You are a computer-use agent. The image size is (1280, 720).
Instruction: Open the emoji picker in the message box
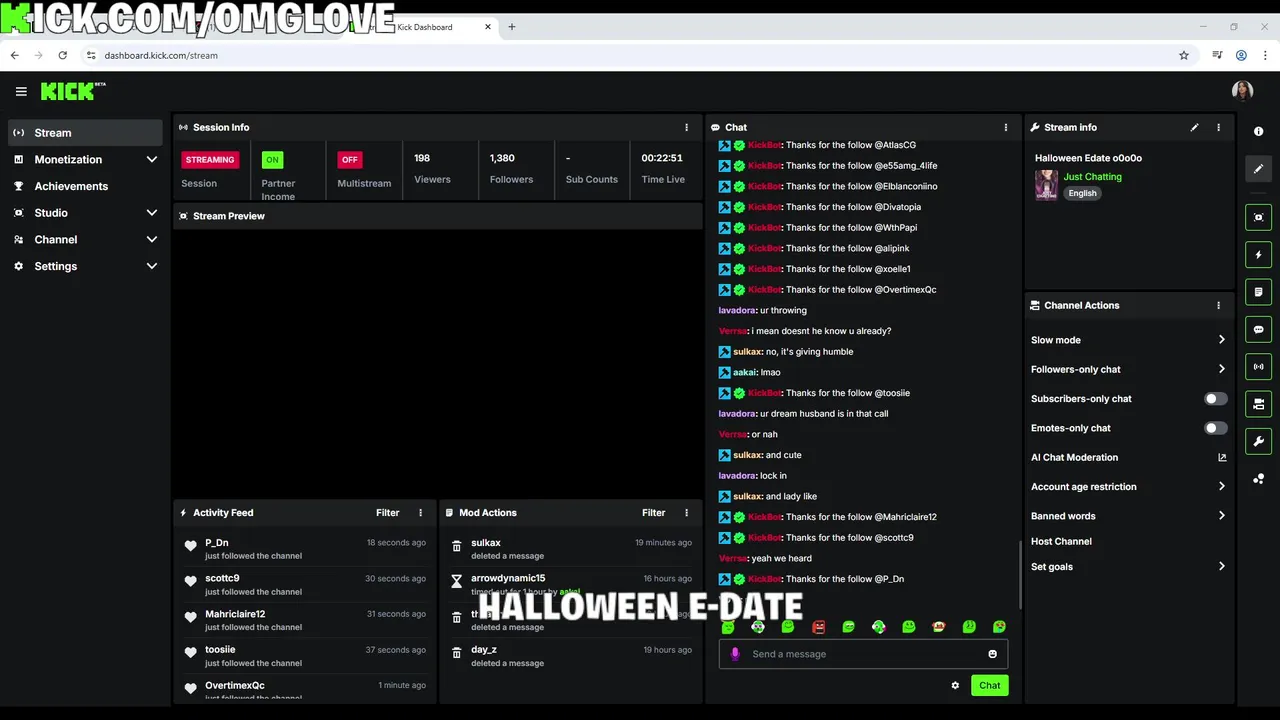[992, 654]
